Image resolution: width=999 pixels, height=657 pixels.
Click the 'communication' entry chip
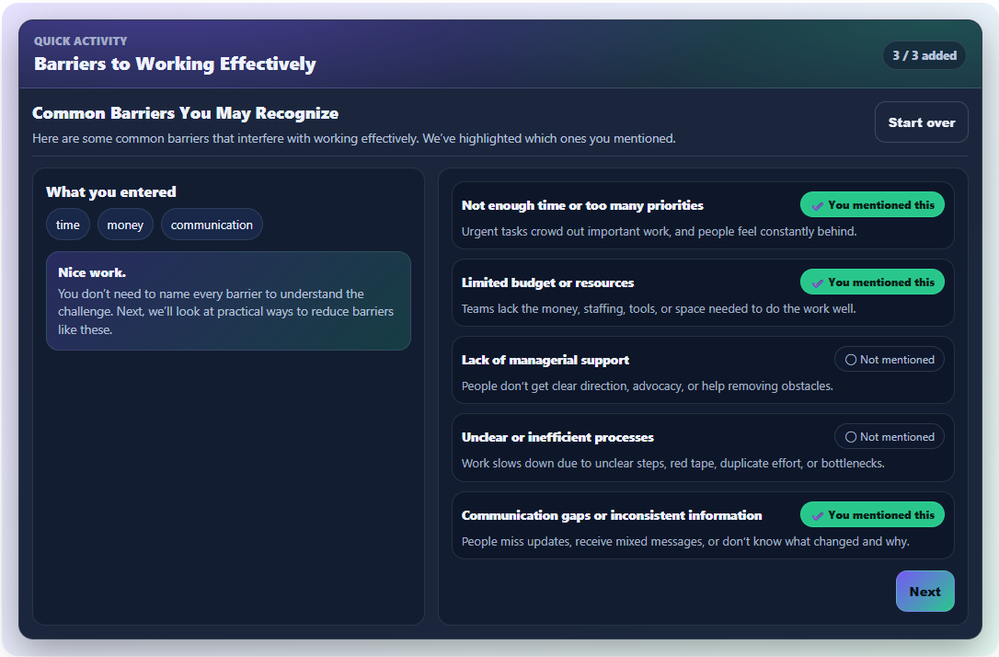211,225
